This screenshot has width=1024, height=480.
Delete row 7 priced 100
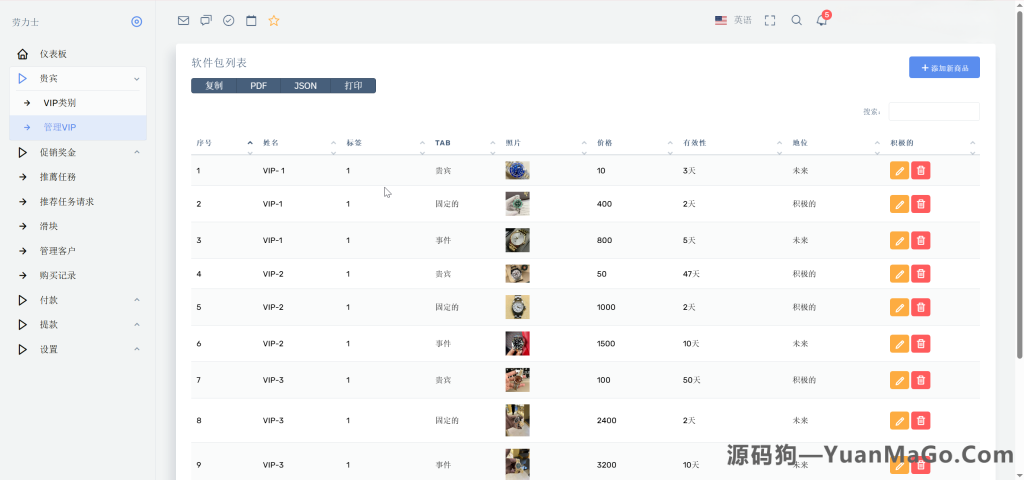921,380
